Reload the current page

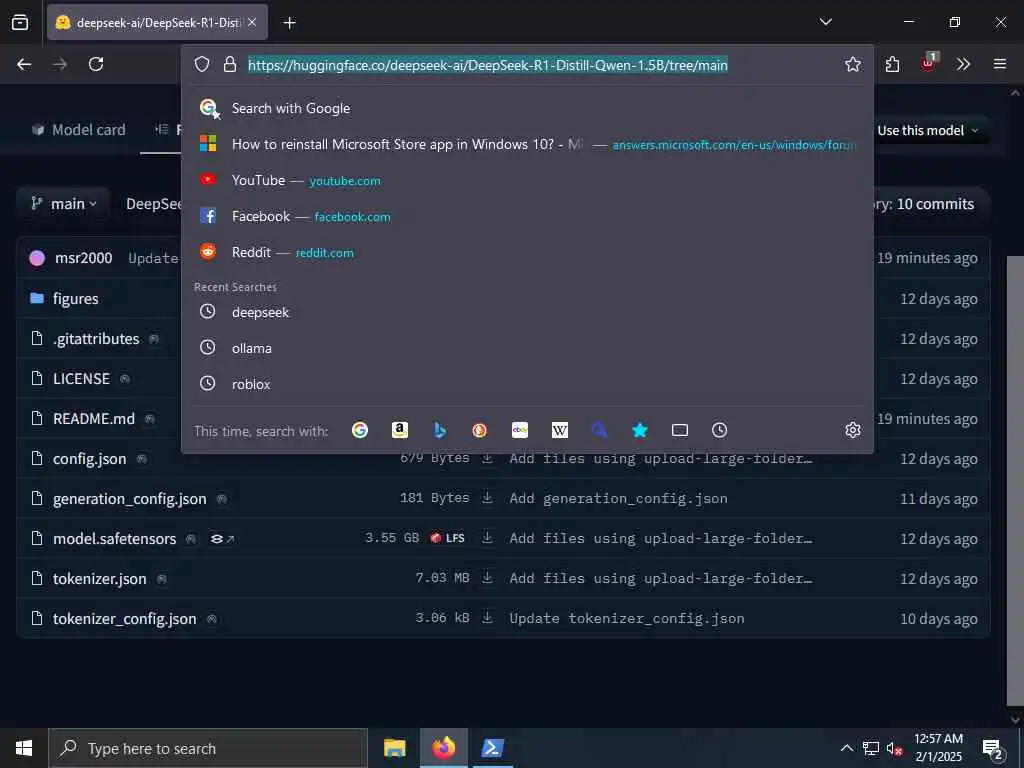tap(96, 64)
